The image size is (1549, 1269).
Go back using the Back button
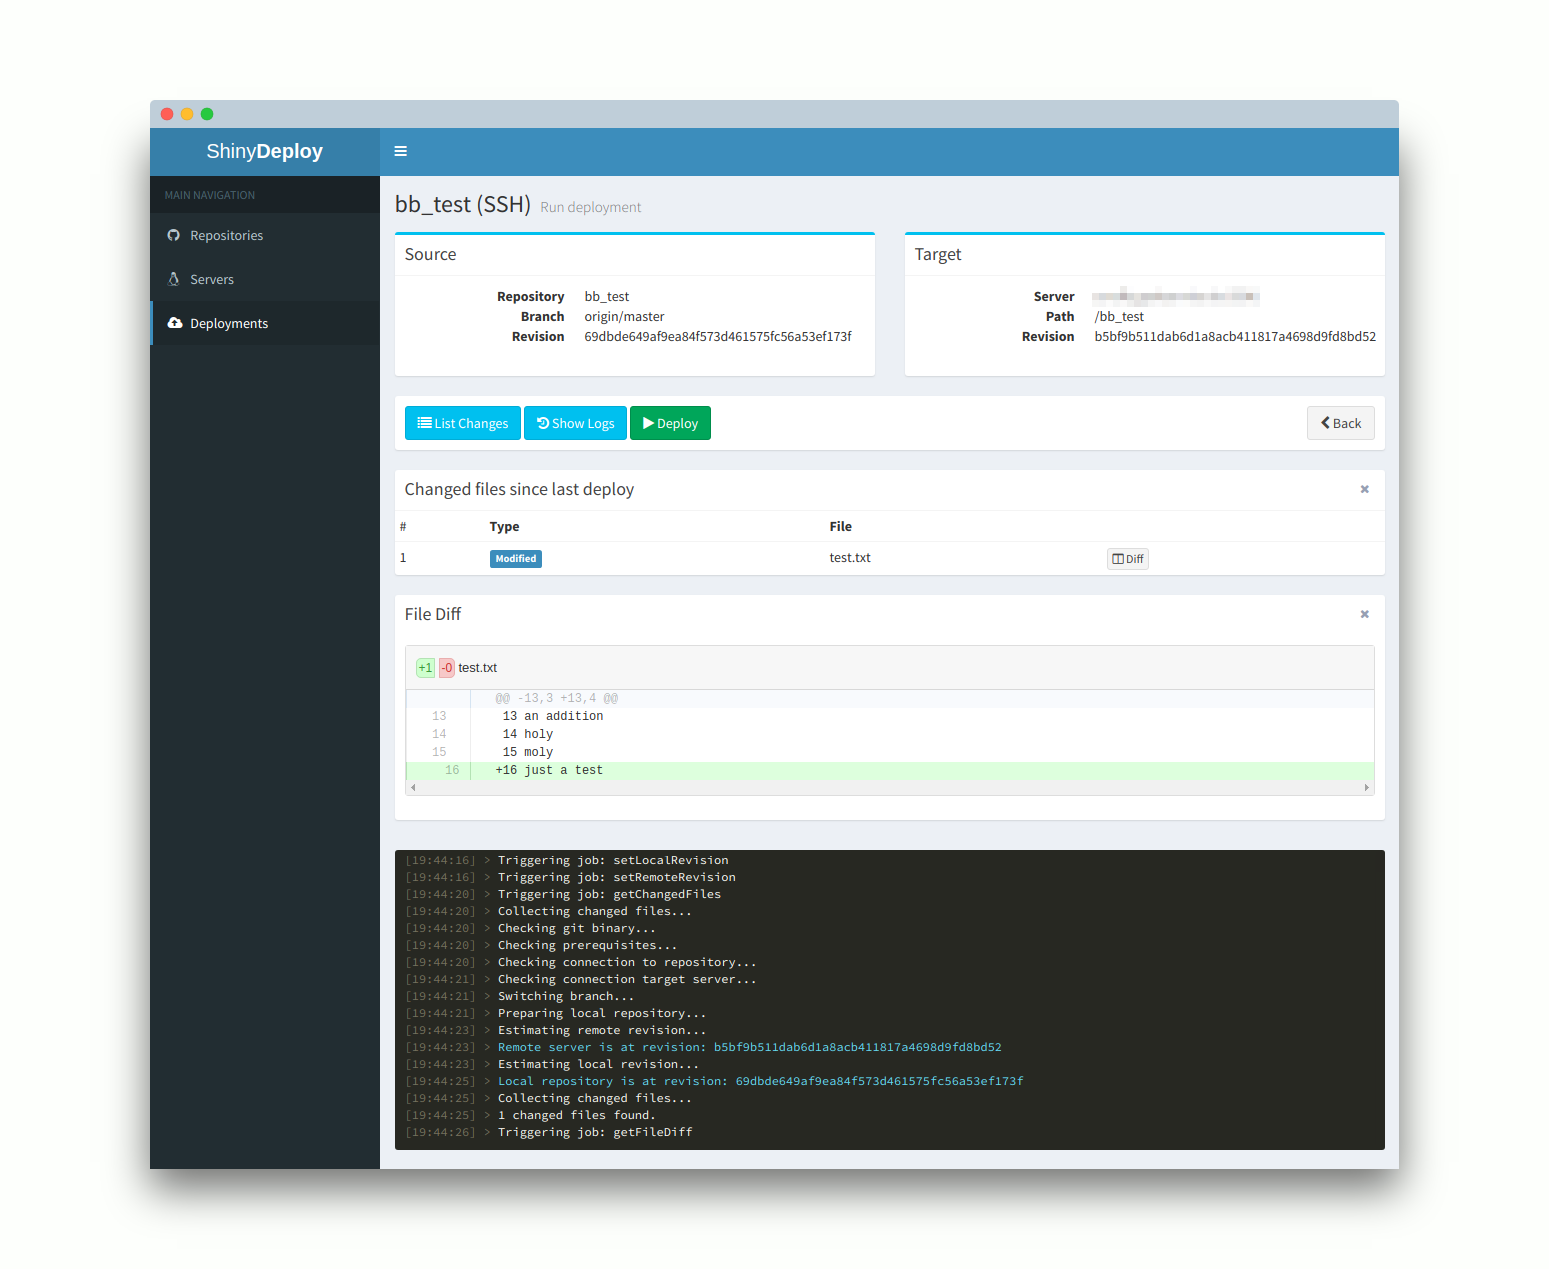(x=1340, y=423)
